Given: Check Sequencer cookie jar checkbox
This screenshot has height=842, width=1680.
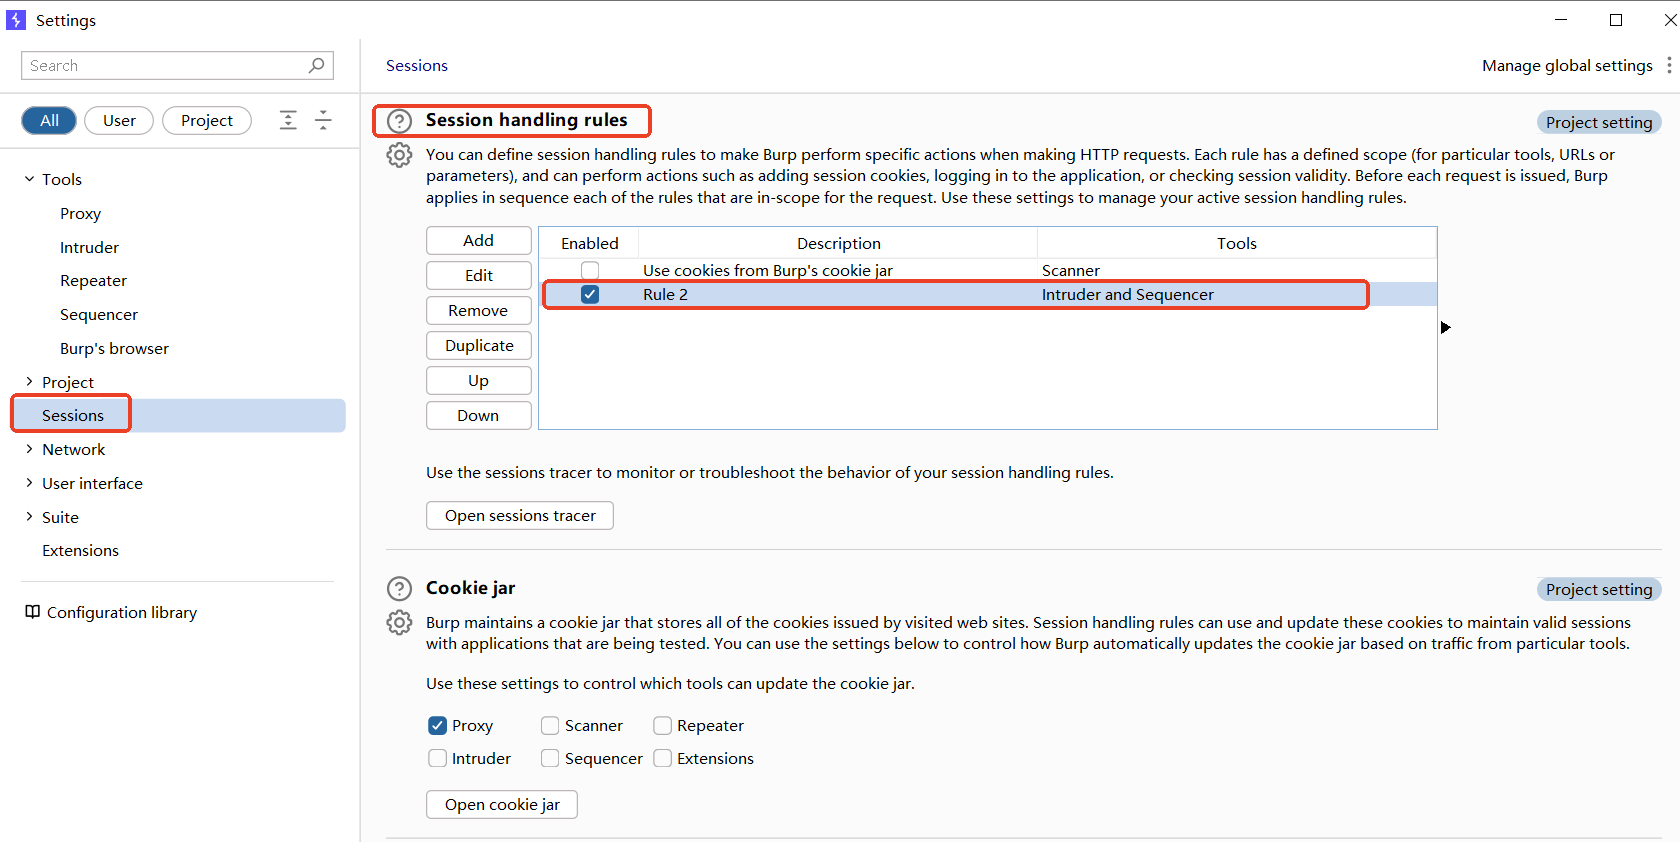Looking at the screenshot, I should pos(550,758).
